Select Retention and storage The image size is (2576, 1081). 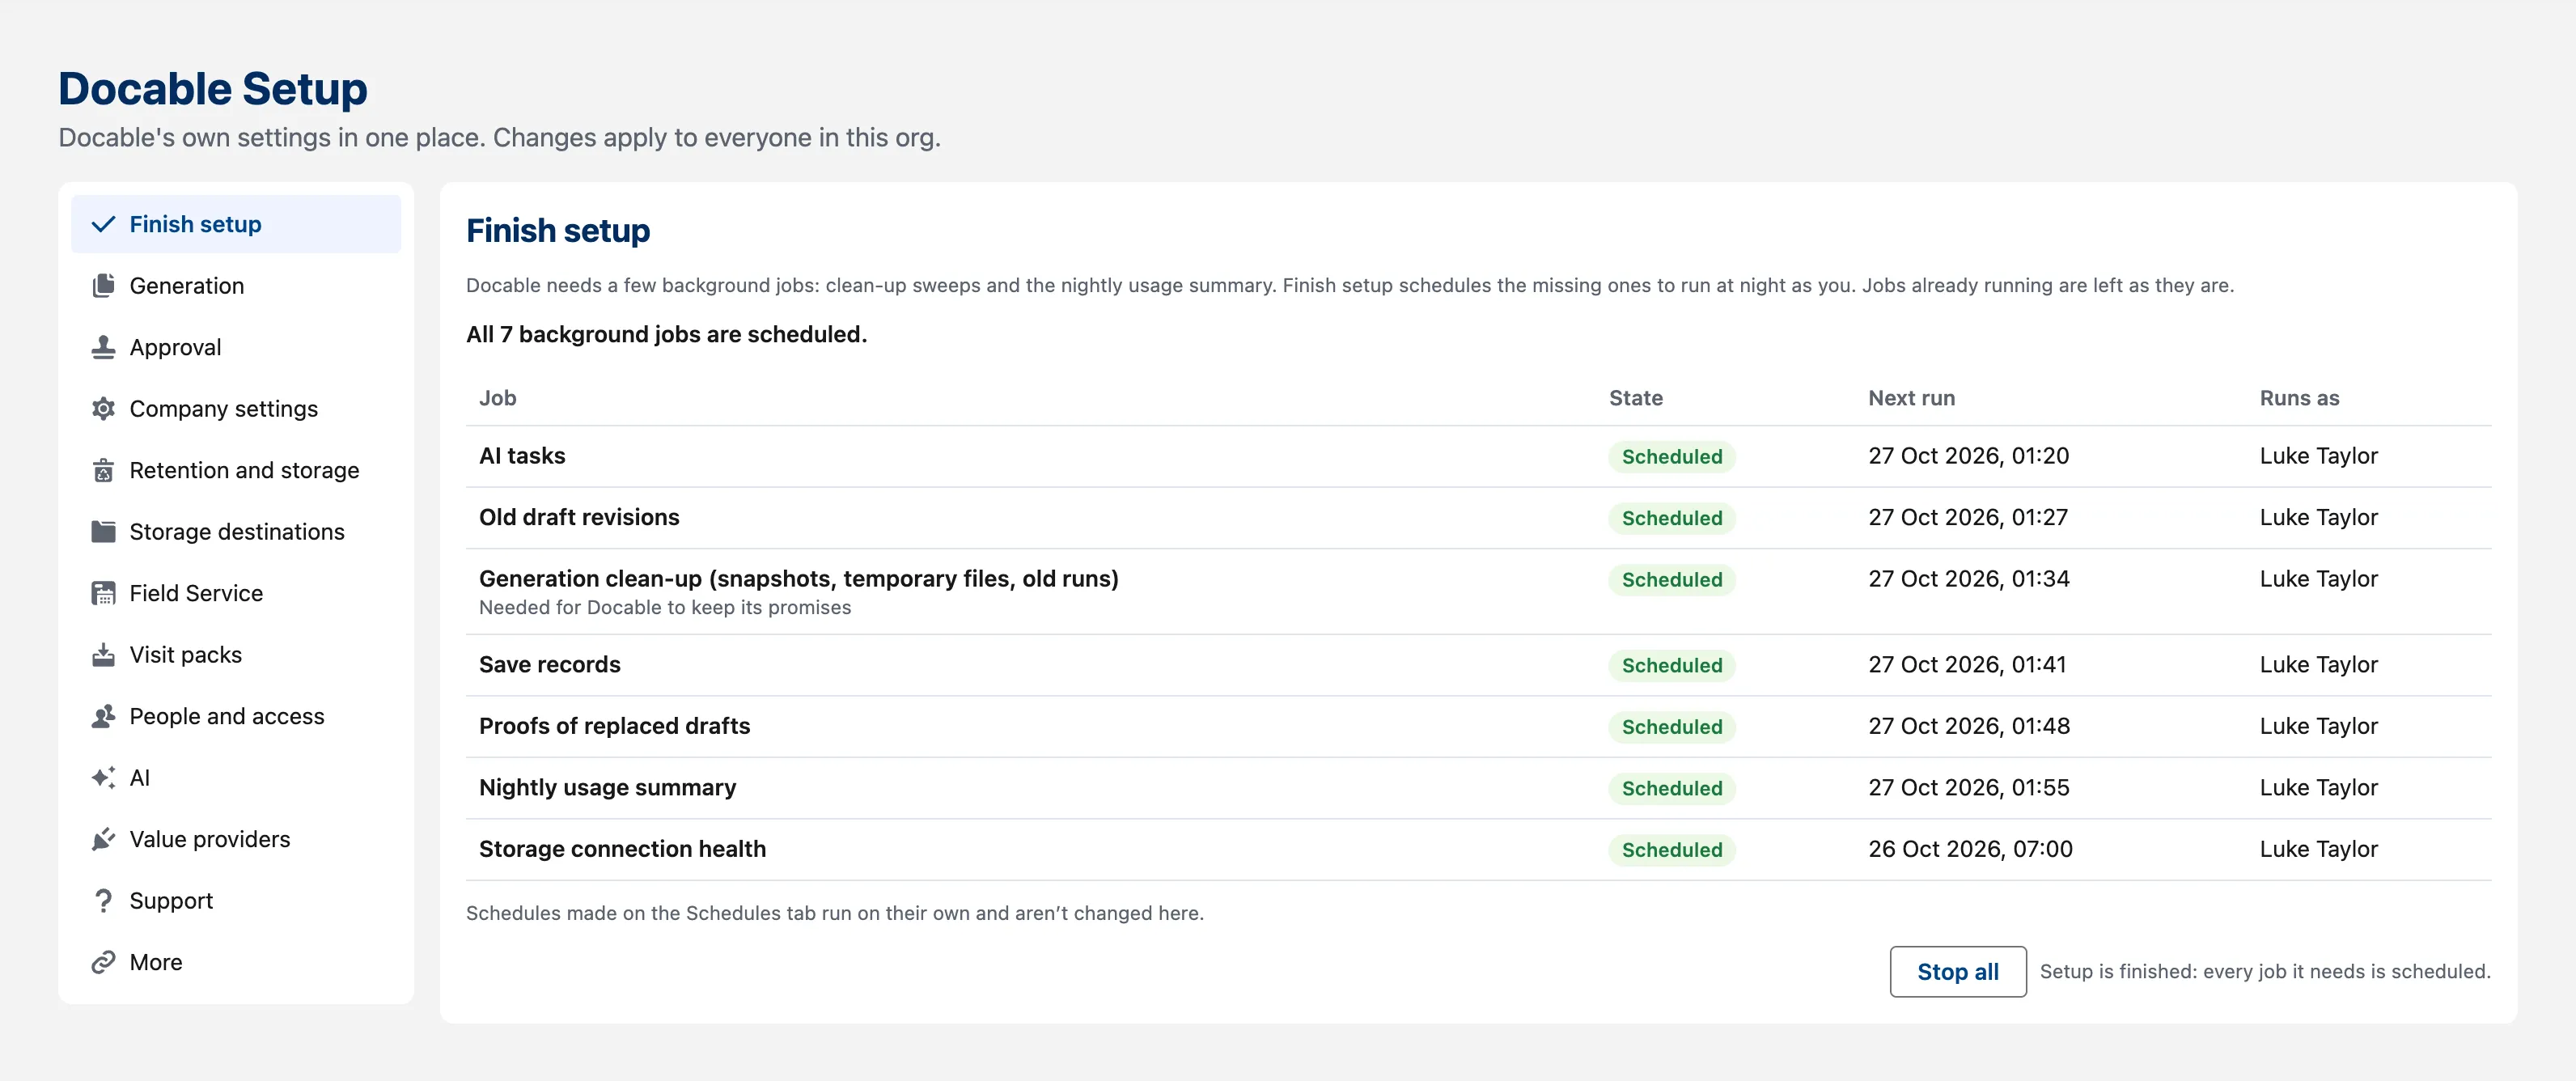[x=236, y=470]
